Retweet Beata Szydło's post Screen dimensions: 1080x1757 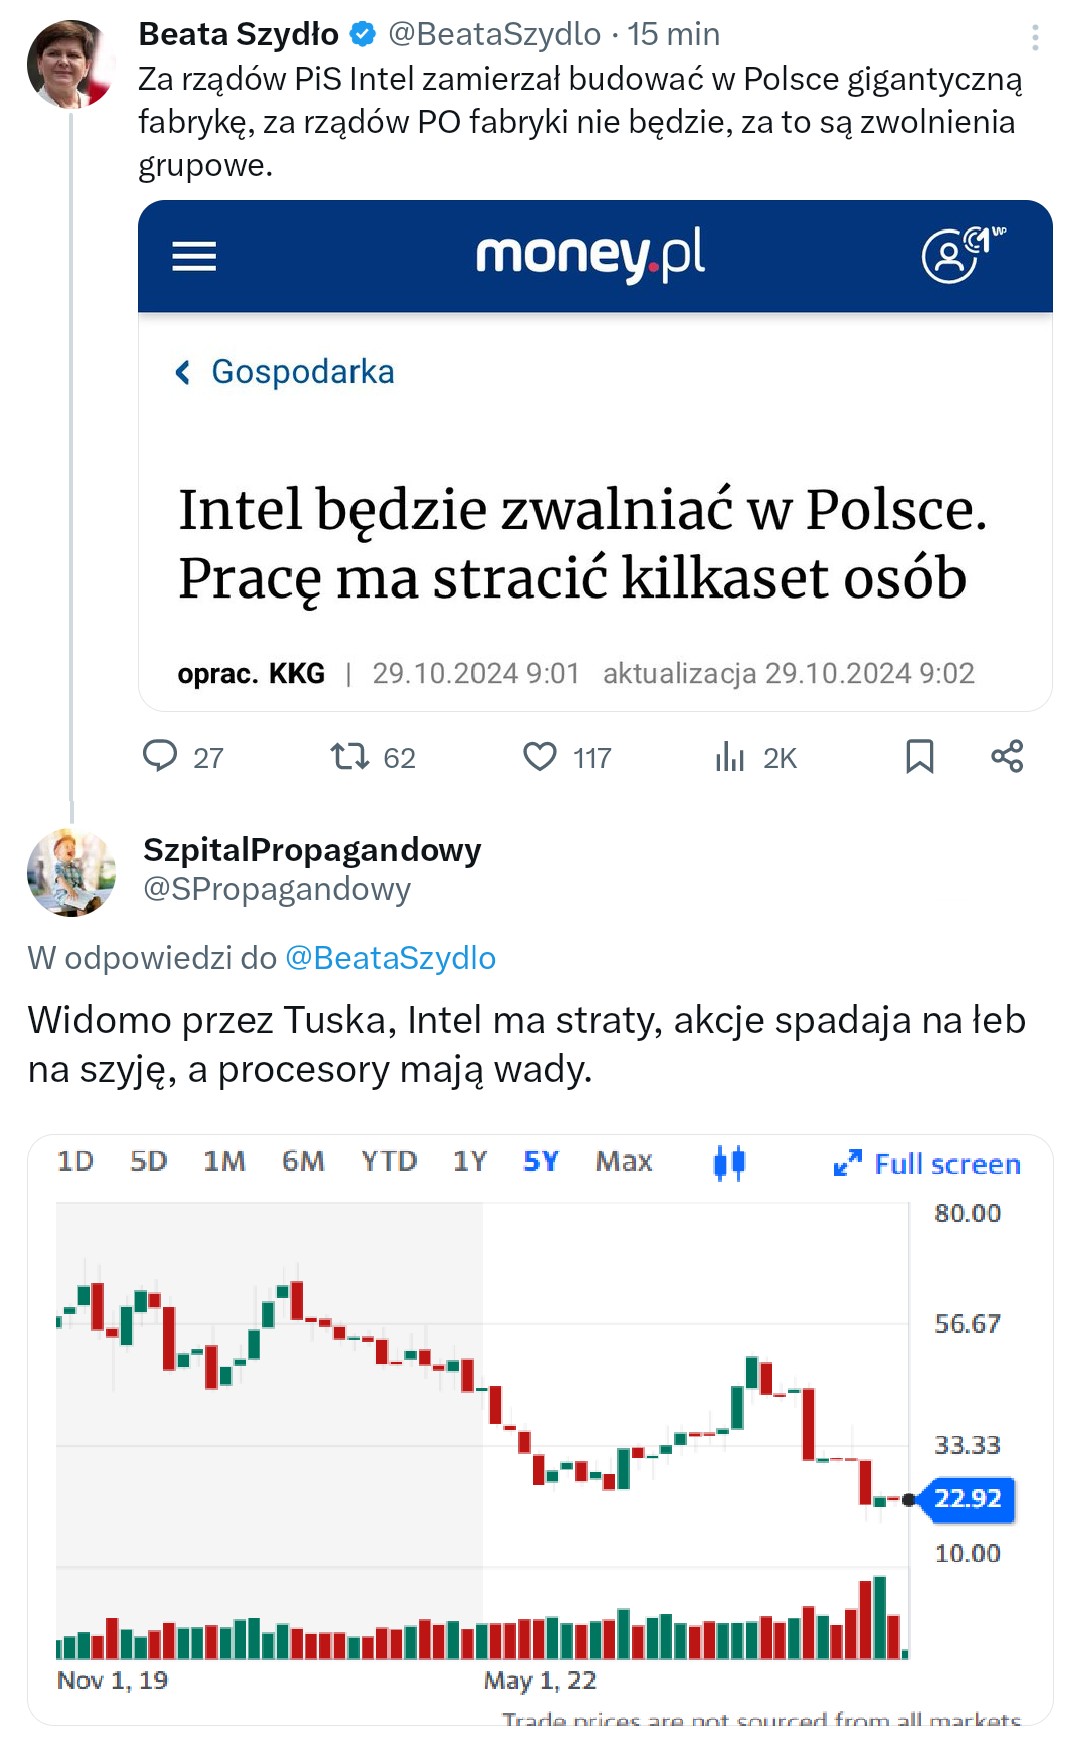(x=350, y=756)
